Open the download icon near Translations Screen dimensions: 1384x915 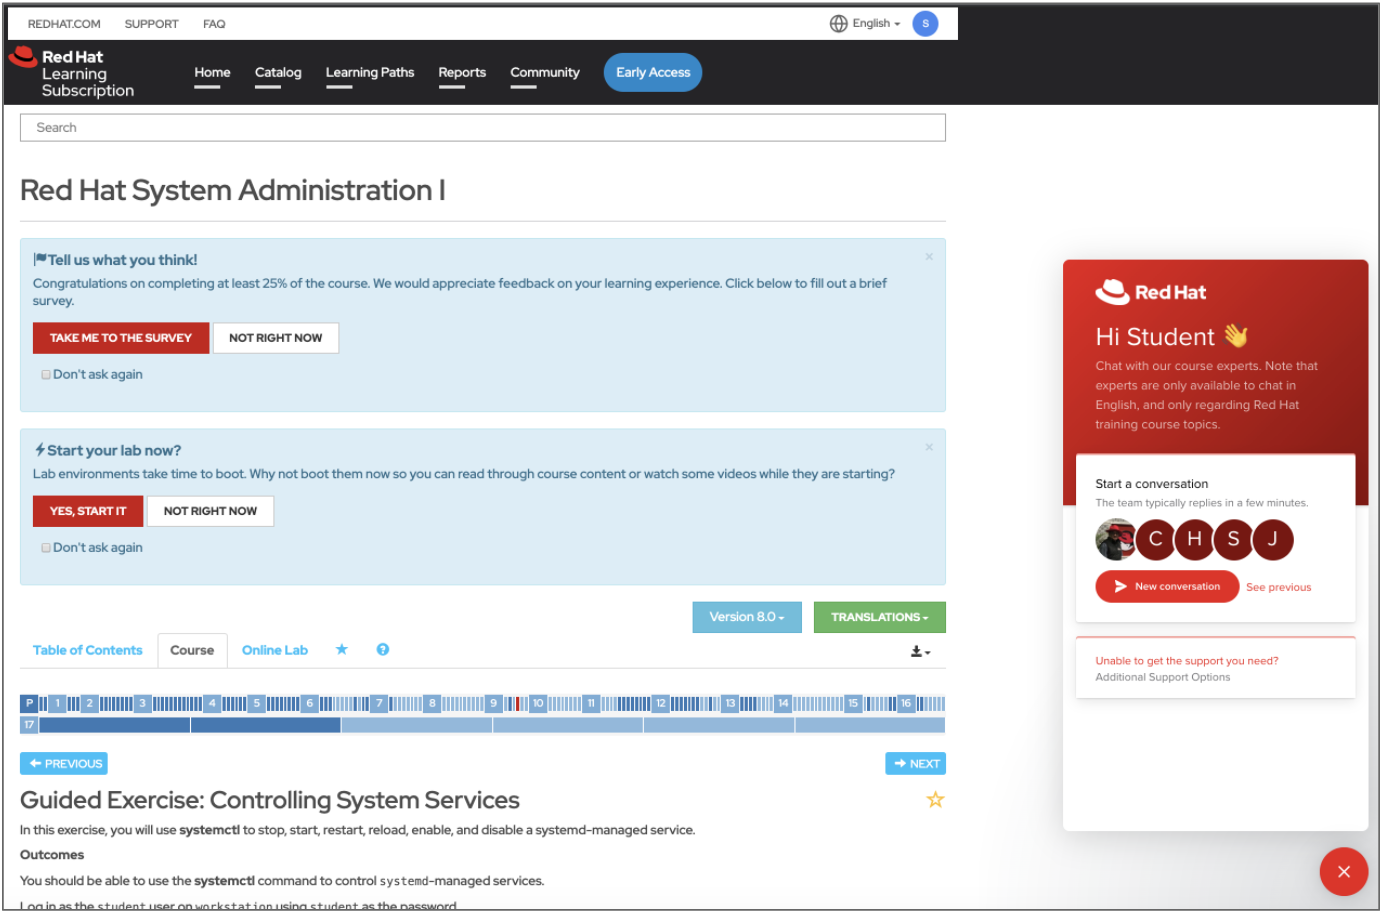(x=918, y=651)
